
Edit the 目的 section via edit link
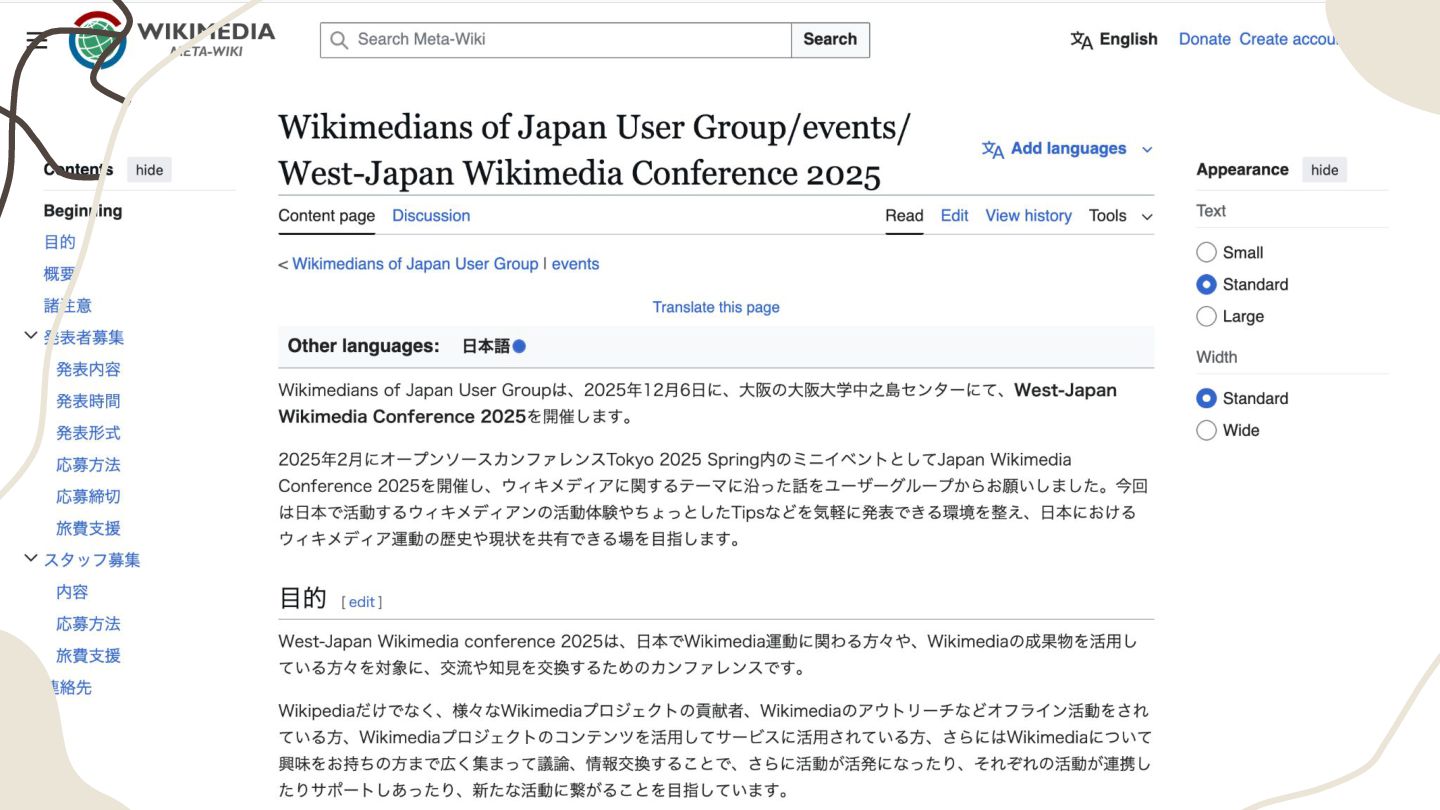coord(362,602)
